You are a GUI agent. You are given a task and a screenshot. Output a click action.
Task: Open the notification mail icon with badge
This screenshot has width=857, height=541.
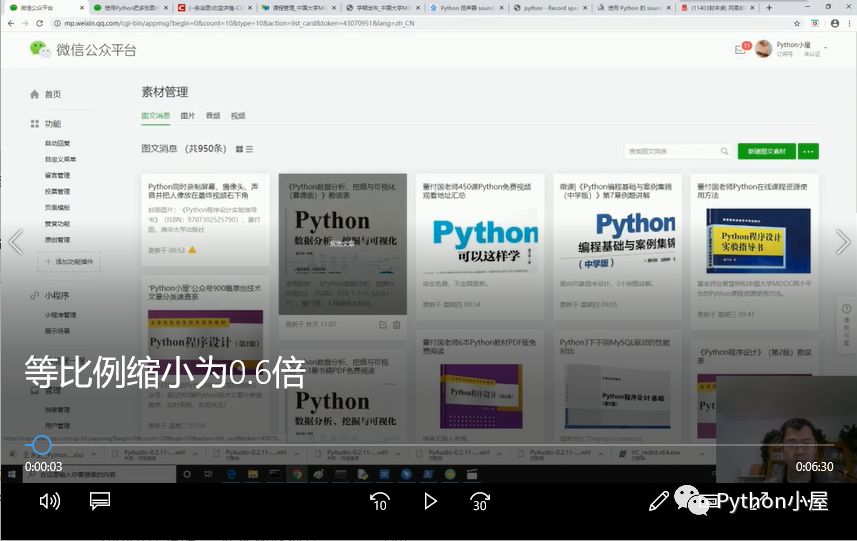[741, 49]
